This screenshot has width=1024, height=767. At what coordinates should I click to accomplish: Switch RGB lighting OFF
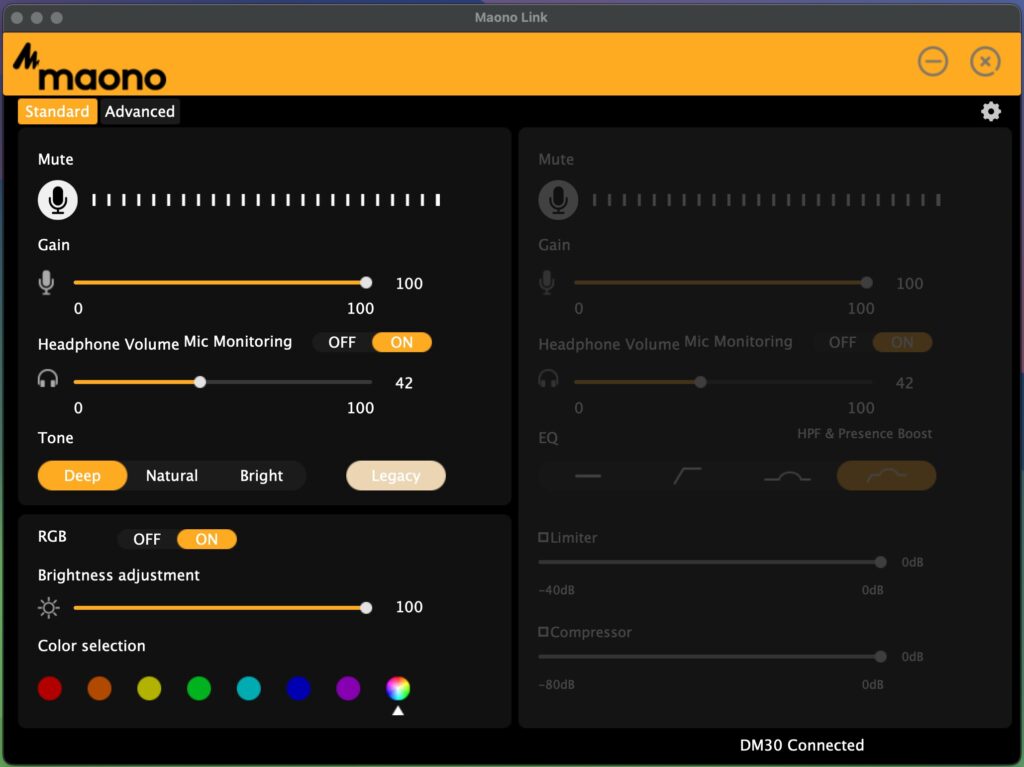click(147, 539)
